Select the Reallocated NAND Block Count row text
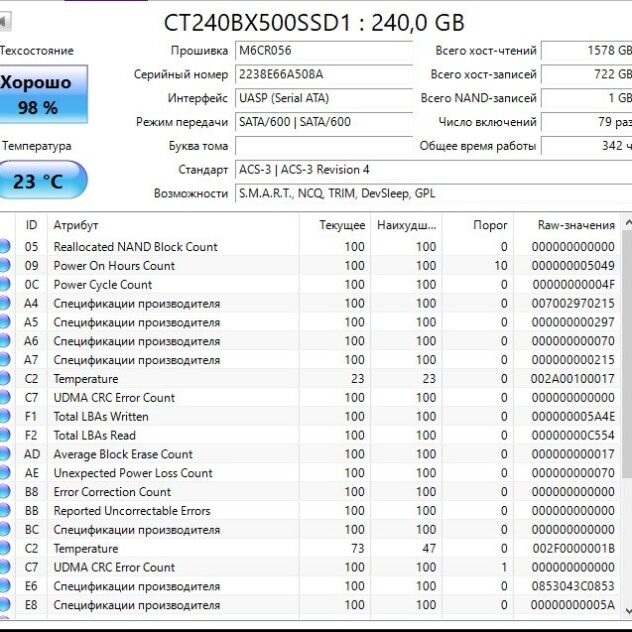 tap(135, 247)
